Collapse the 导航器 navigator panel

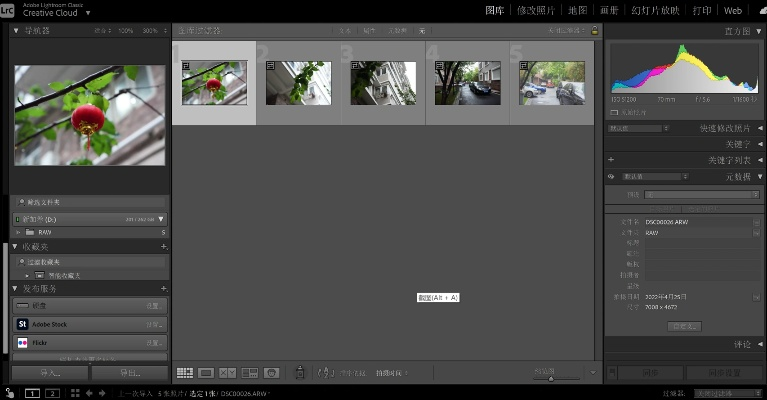point(16,31)
